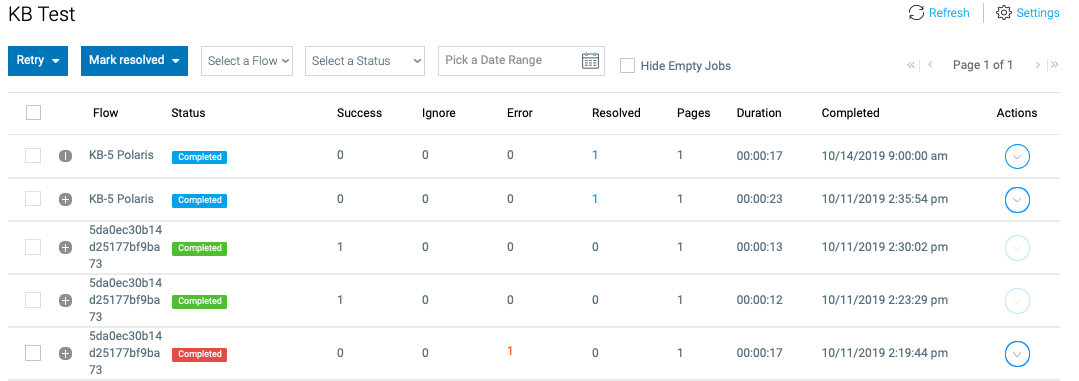1079x381 pixels.
Task: Go to previous page arrow
Action: pos(930,65)
